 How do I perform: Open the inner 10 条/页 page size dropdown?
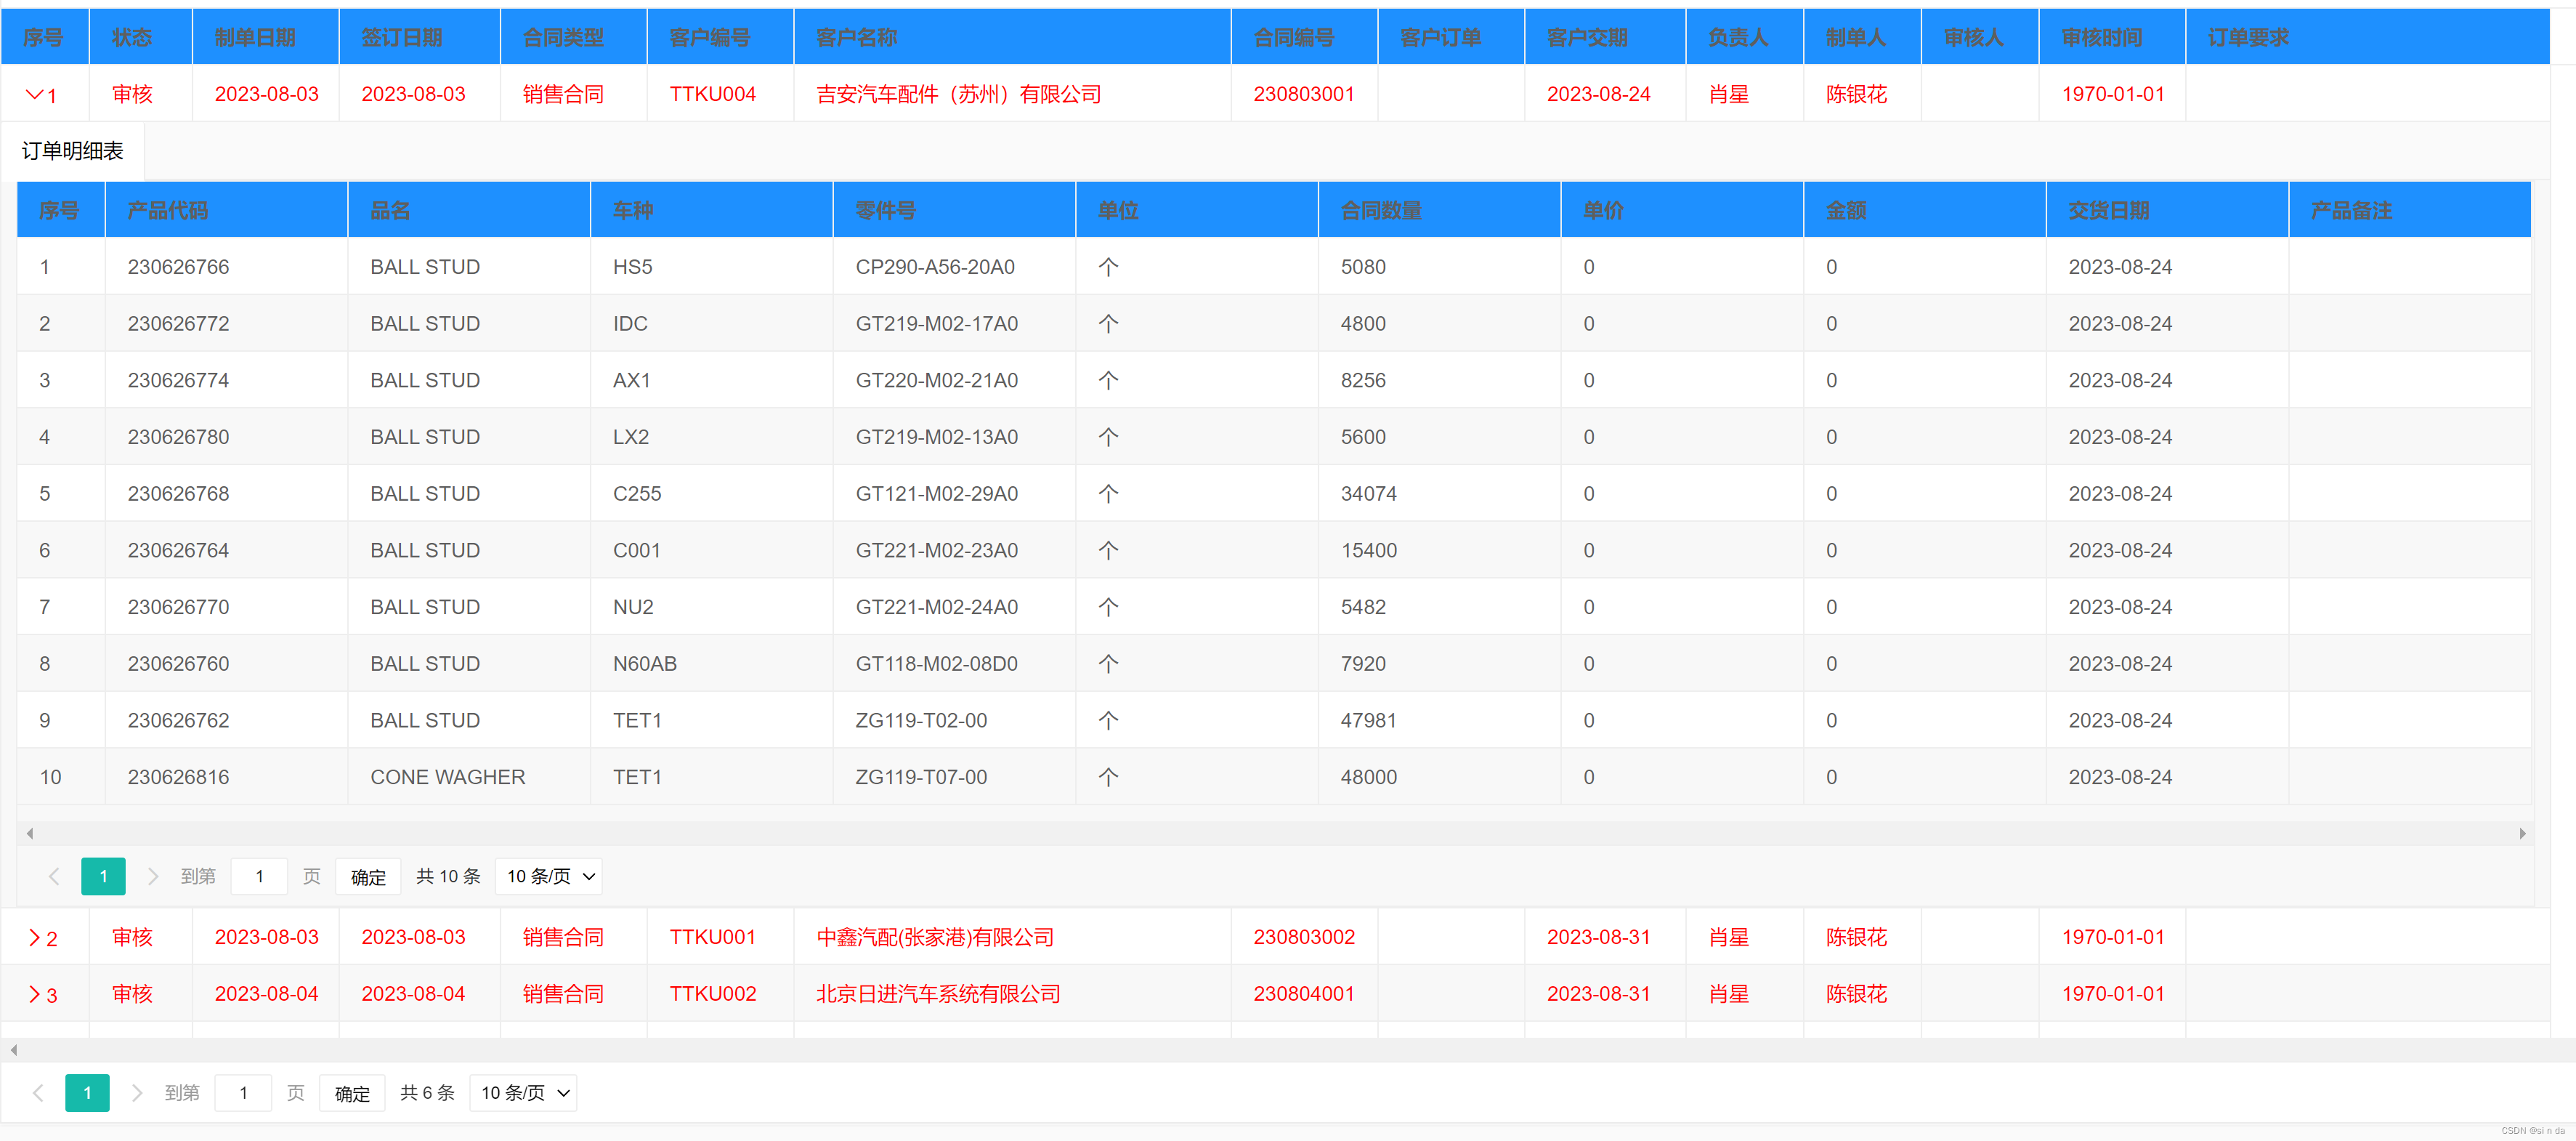coord(548,876)
